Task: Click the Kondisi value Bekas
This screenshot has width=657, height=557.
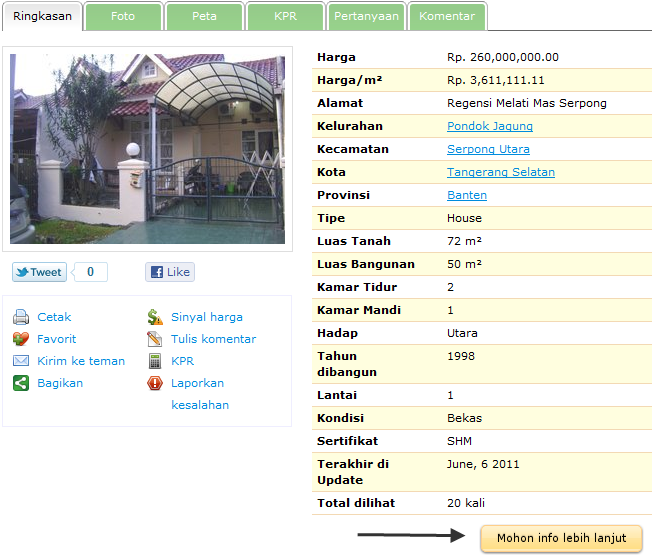Action: [464, 418]
